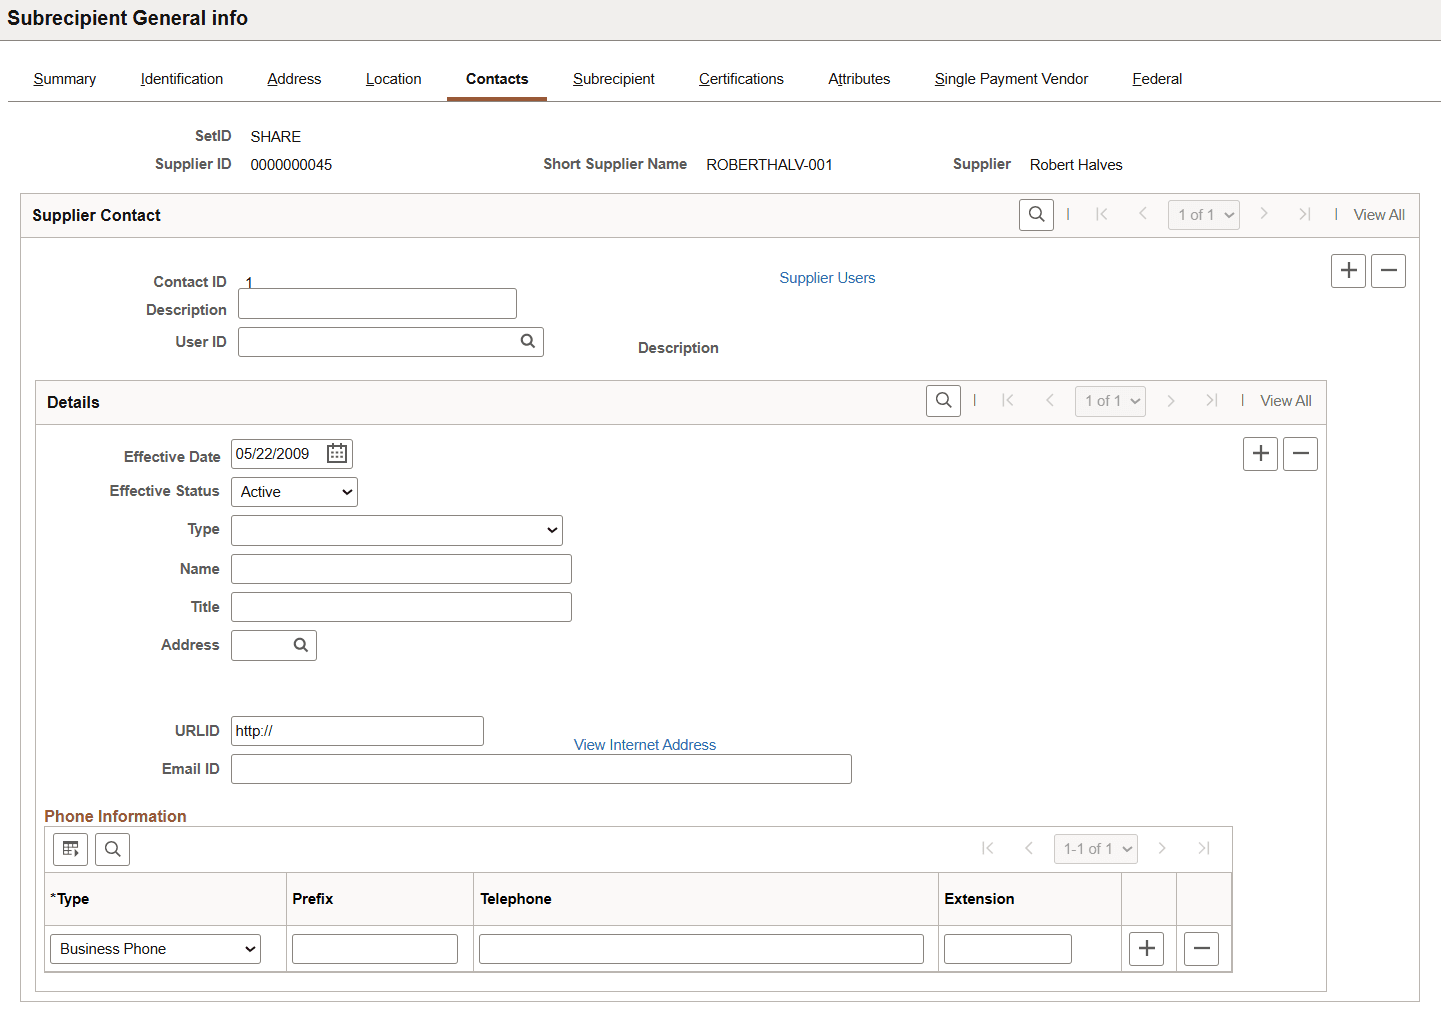This screenshot has height=1015, width=1441.
Task: Delete the Supplier Contact row
Action: pyautogui.click(x=1388, y=271)
